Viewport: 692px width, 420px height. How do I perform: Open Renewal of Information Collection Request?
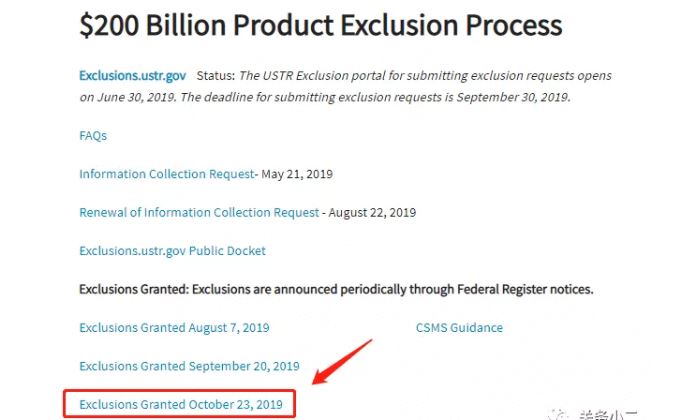(199, 212)
